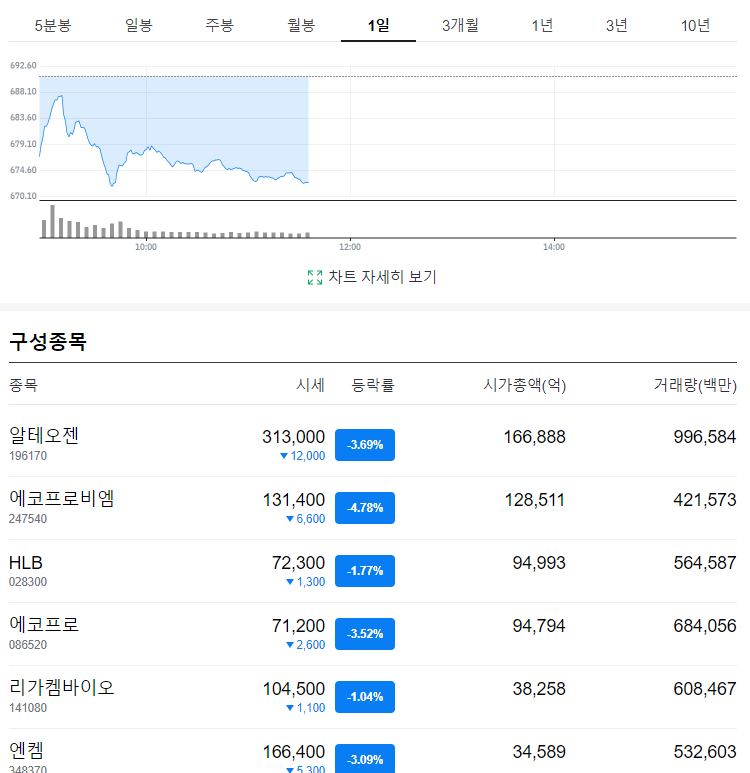The width and height of the screenshot is (750, 773).
Task: Click the 166,888 market cap value
Action: pos(535,437)
